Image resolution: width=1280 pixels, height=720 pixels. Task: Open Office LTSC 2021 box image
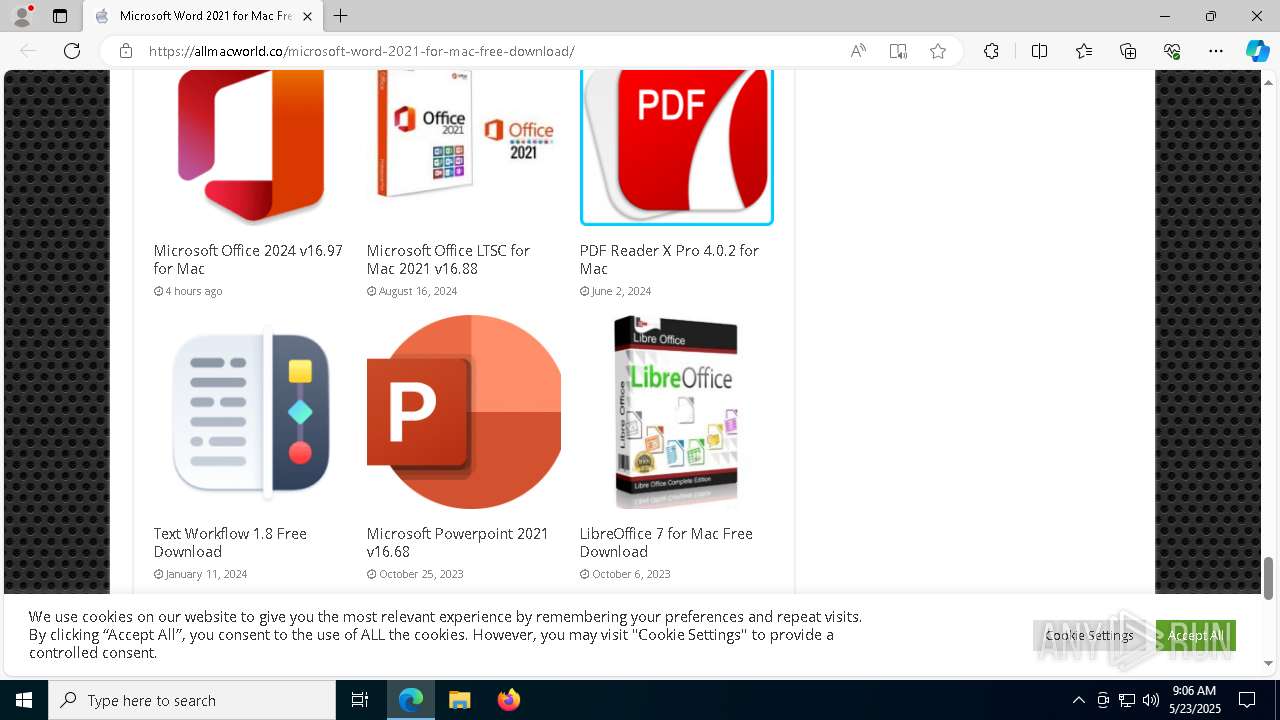click(x=464, y=148)
